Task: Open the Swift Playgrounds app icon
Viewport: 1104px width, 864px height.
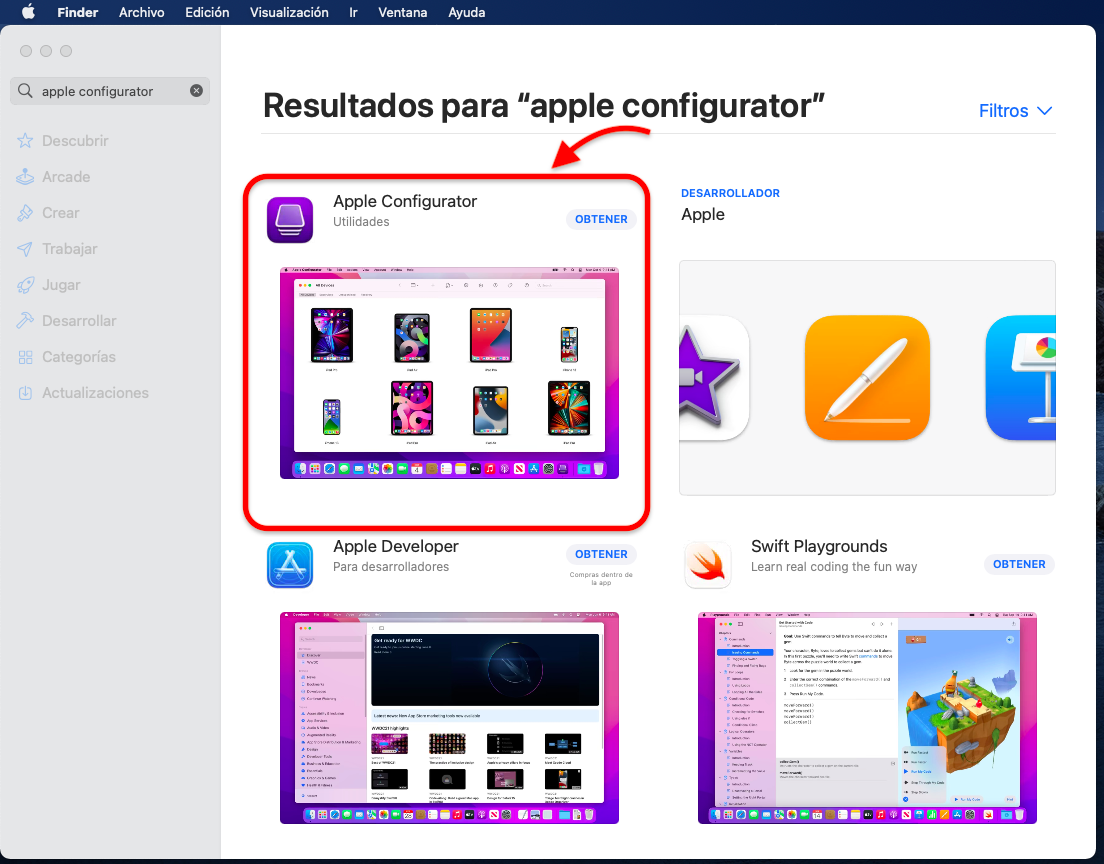Action: coord(708,564)
